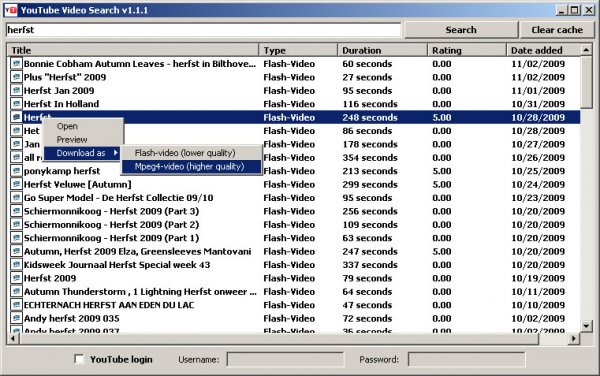Viewport: 600px width, 376px height.
Task: Click video icon beside Plus "Herfst" 2009
Action: click(x=16, y=77)
